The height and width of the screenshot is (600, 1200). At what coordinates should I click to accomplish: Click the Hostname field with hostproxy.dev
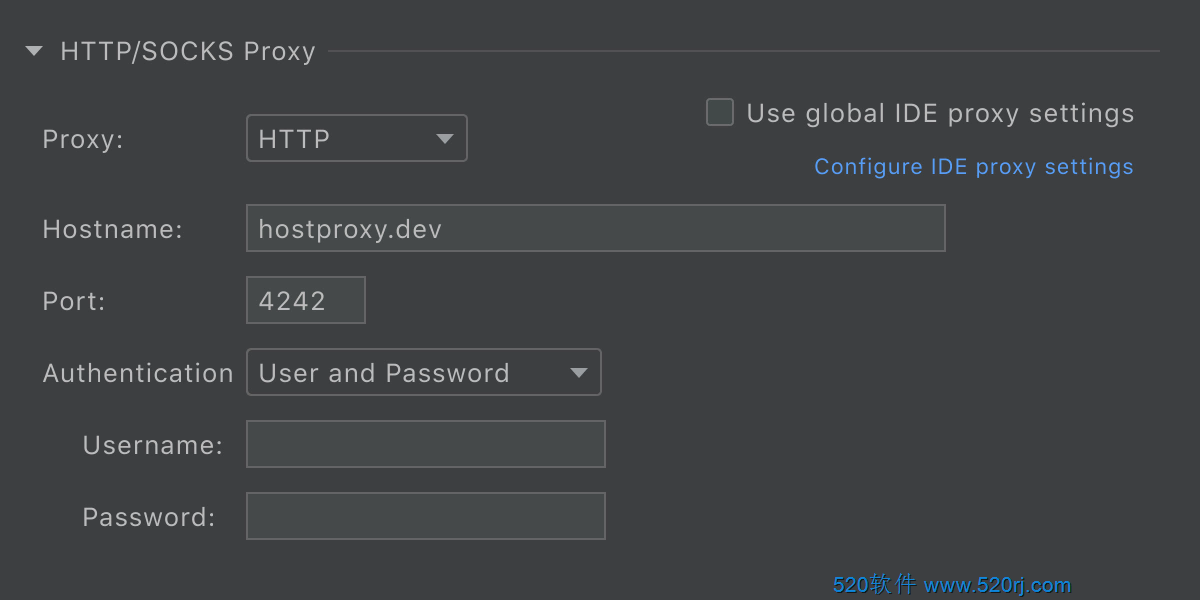click(596, 228)
